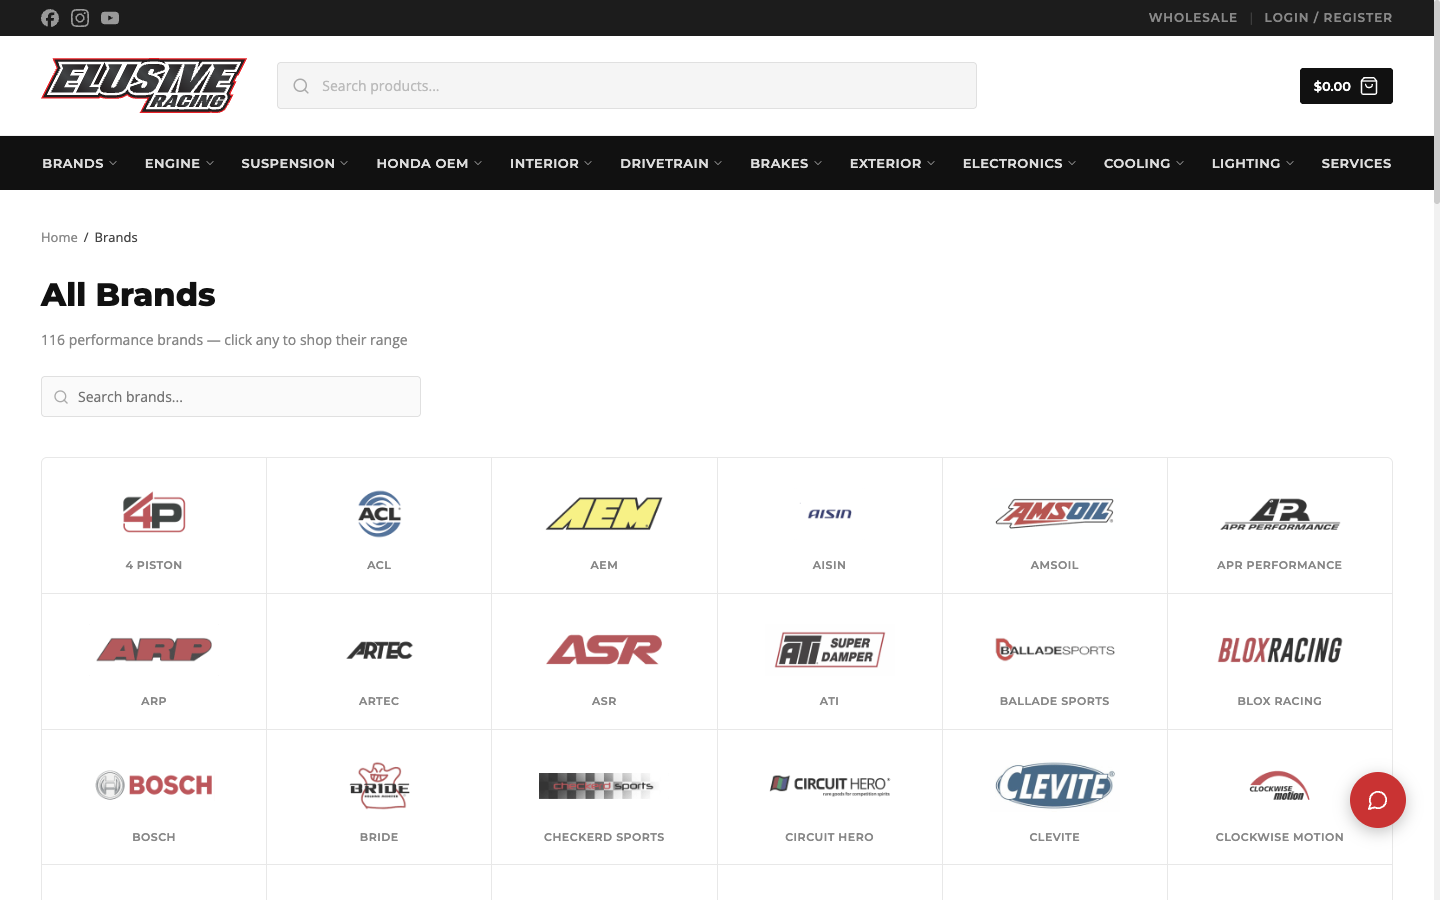Click the Artec brand logo

379,650
